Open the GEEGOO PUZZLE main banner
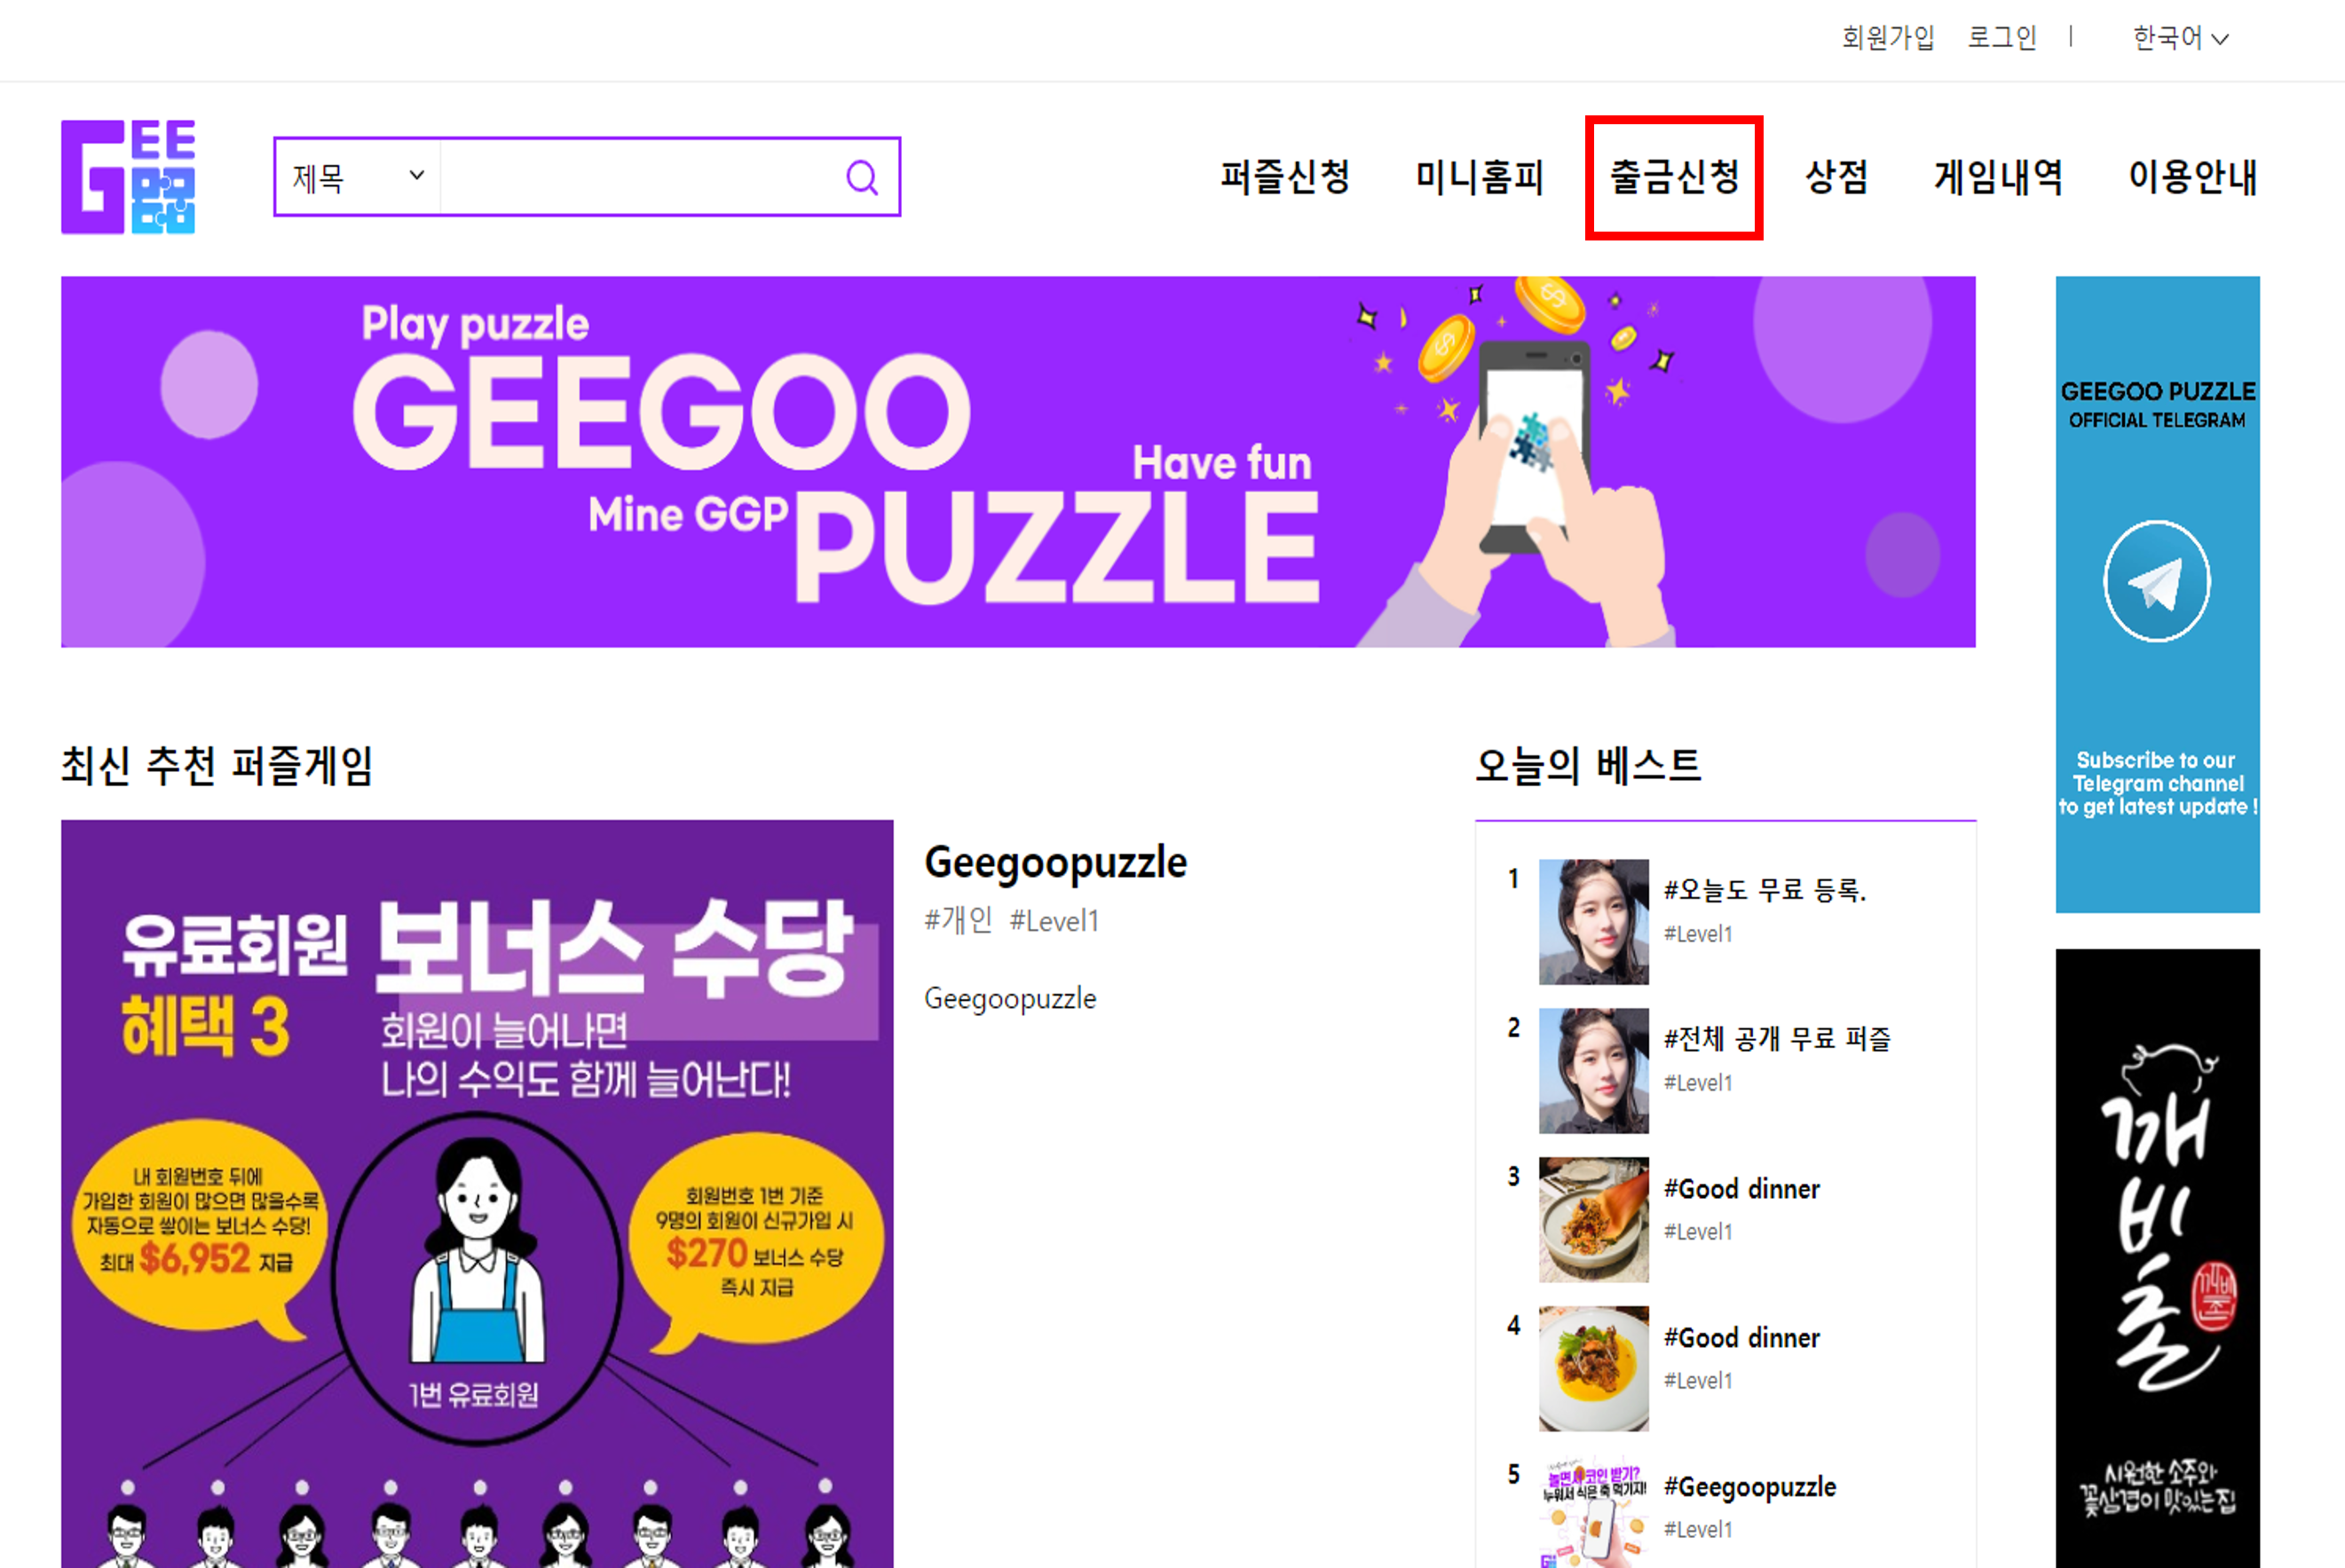Screen dimensions: 2345x1568 click(1018, 462)
